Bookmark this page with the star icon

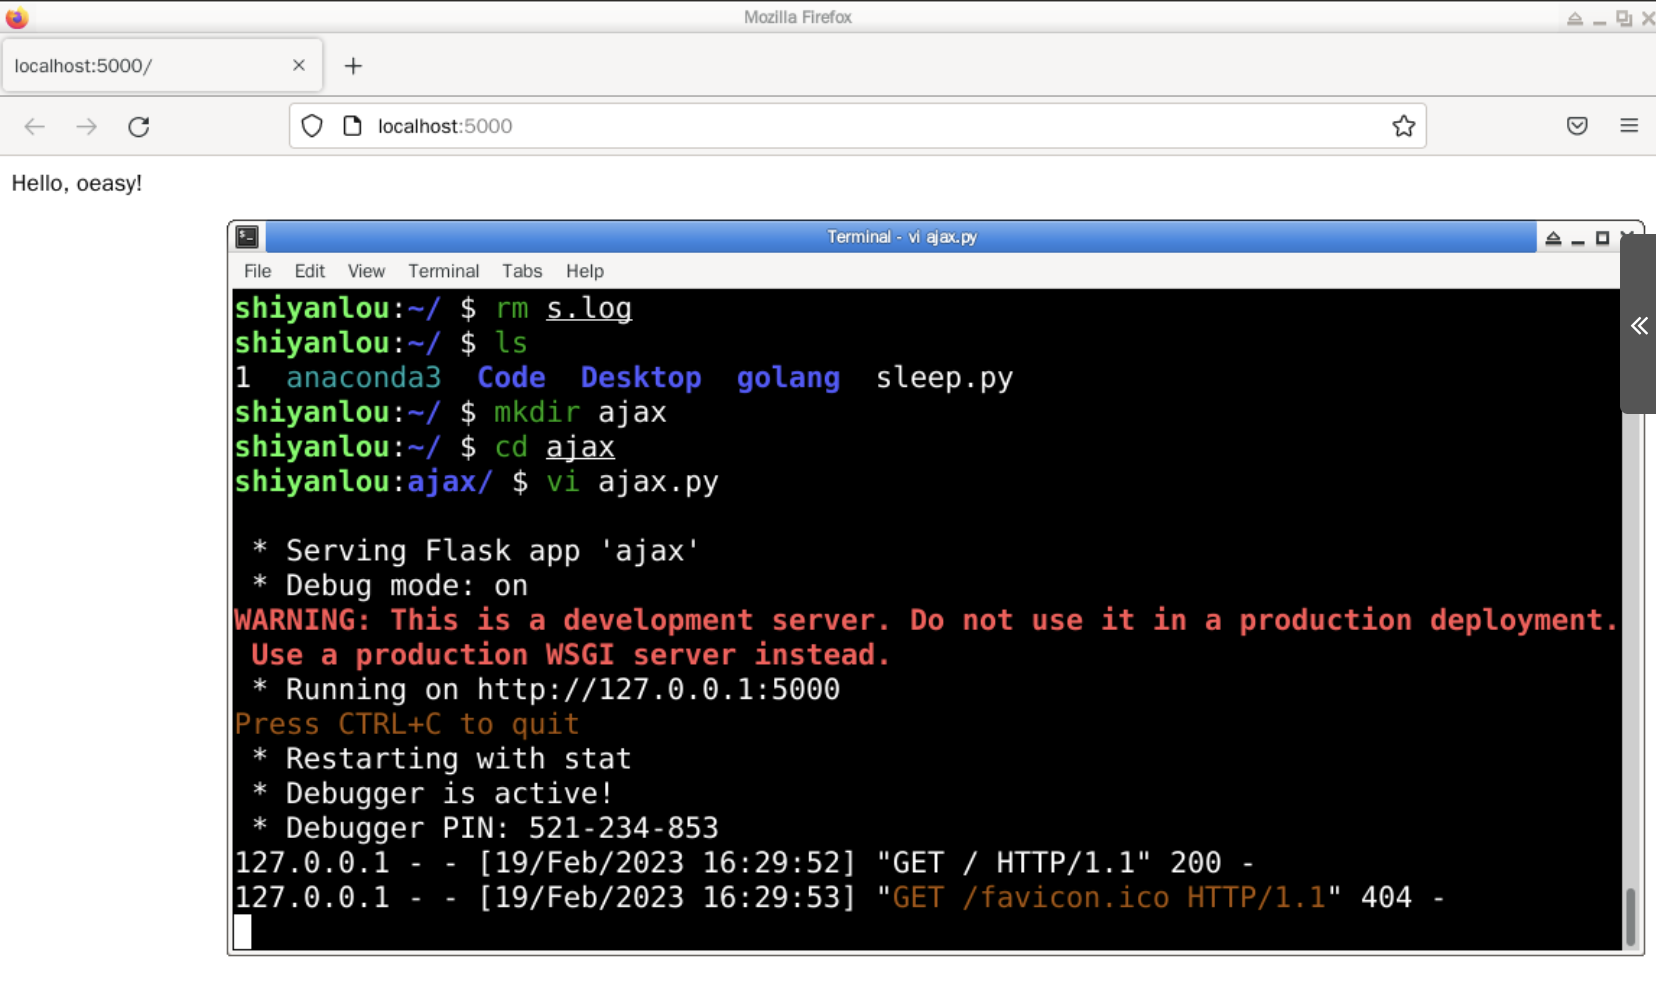pos(1403,126)
